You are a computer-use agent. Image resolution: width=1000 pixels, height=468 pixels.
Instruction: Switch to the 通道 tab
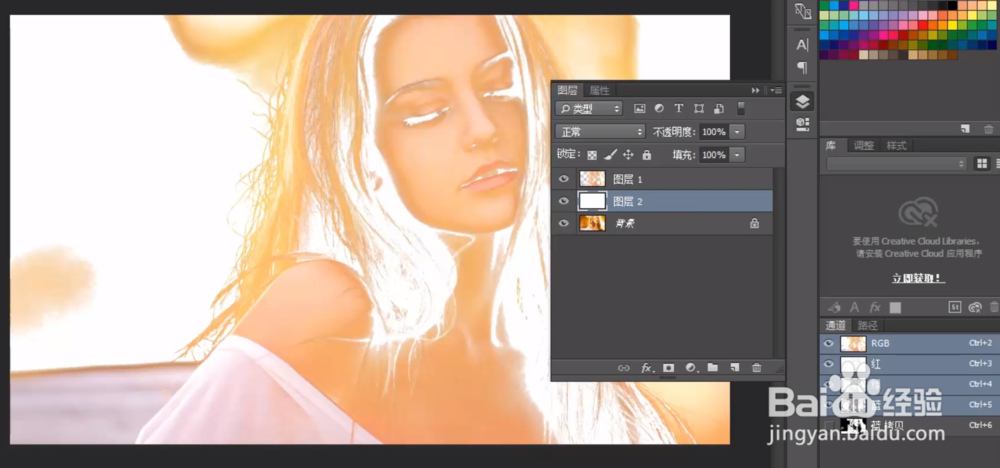click(835, 325)
